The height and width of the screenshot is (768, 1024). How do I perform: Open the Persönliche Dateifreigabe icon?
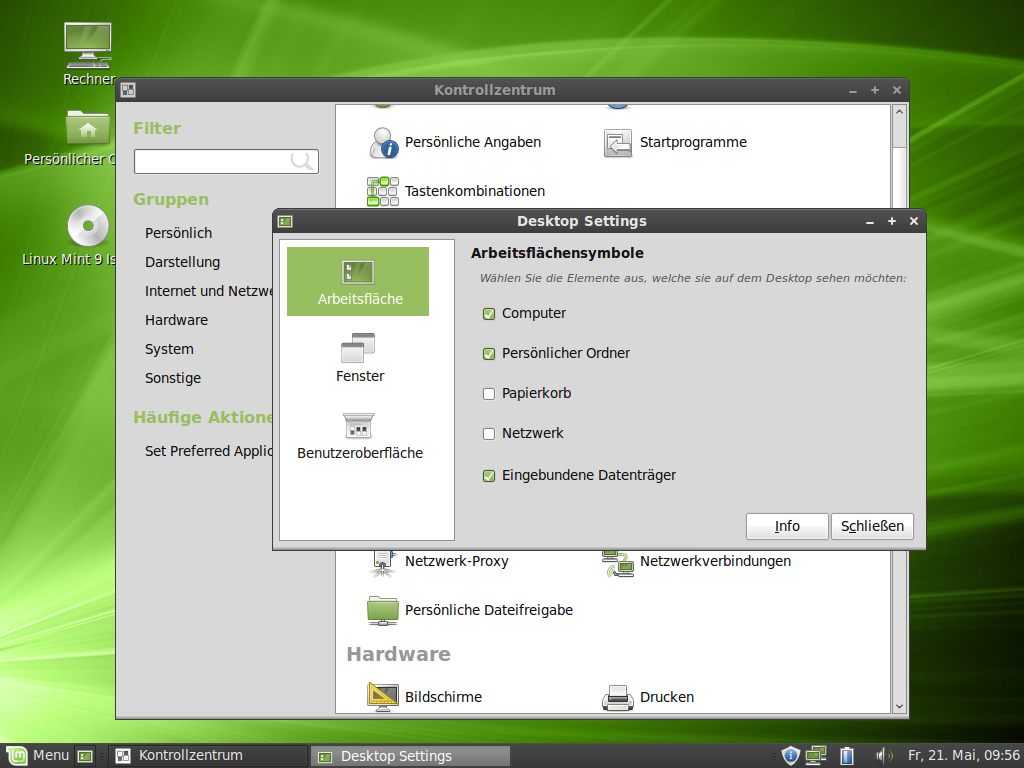pos(487,610)
